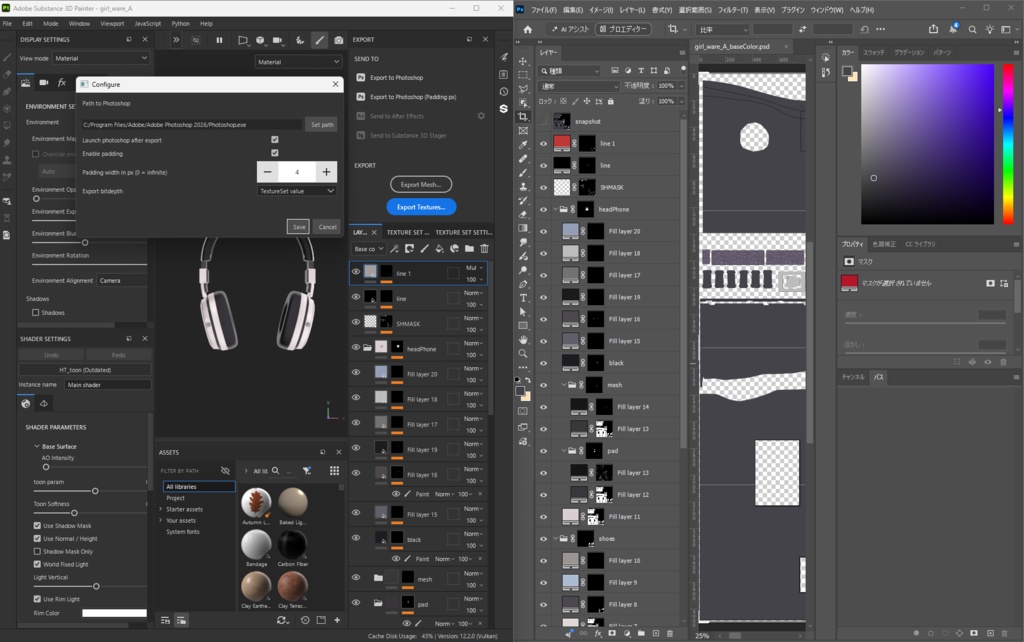
Task: Click the Toon Softness slider
Action: 89,513
